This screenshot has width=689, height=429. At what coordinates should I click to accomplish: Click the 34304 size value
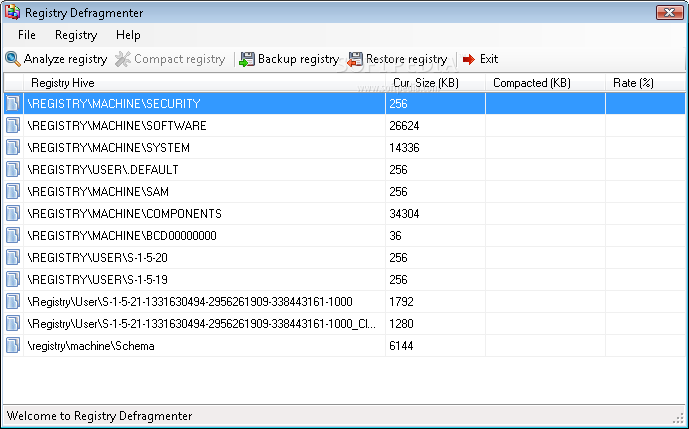point(404,214)
